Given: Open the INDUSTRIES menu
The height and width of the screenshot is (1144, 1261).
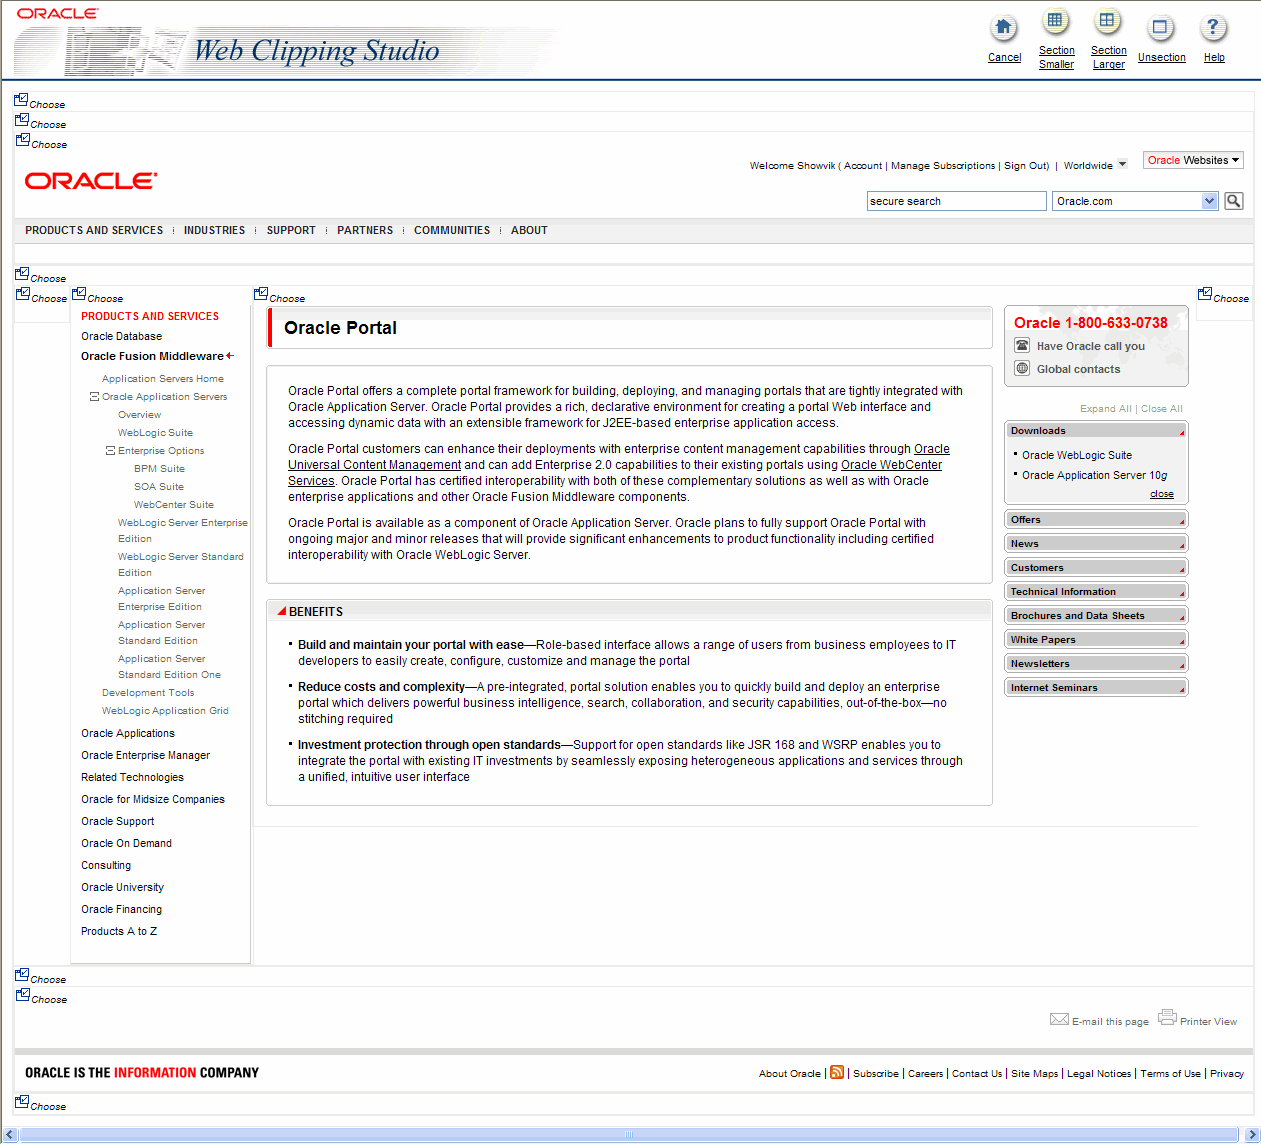Looking at the screenshot, I should coord(214,230).
